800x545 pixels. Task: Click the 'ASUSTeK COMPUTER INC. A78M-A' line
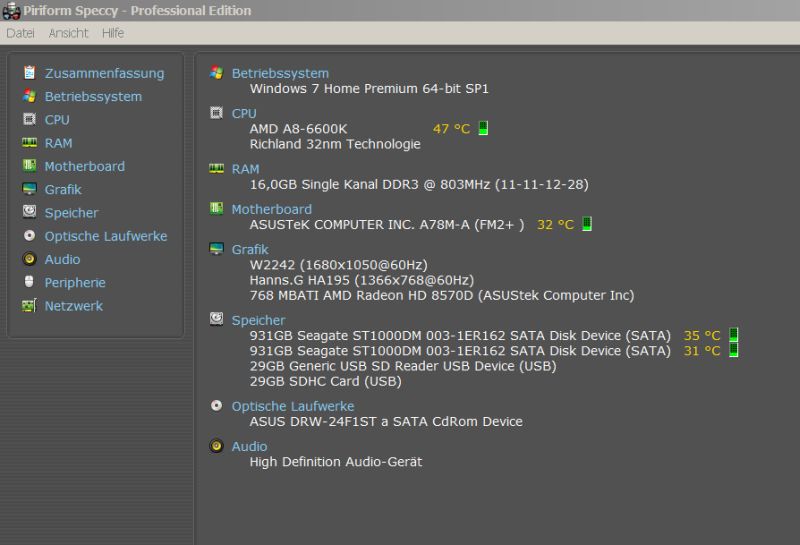(387, 225)
